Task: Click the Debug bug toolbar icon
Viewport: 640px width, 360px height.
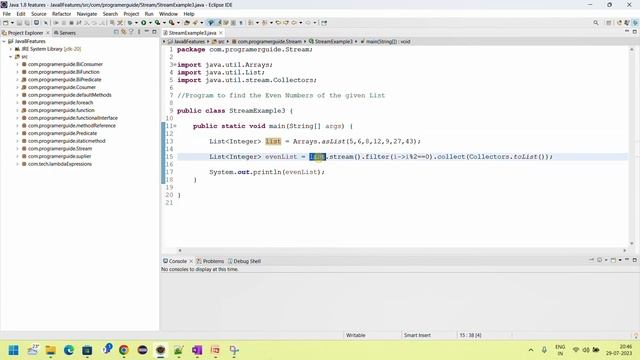Action: point(130,23)
